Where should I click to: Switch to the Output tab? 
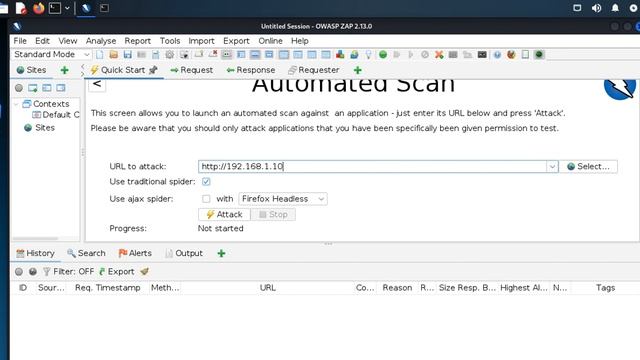184,253
